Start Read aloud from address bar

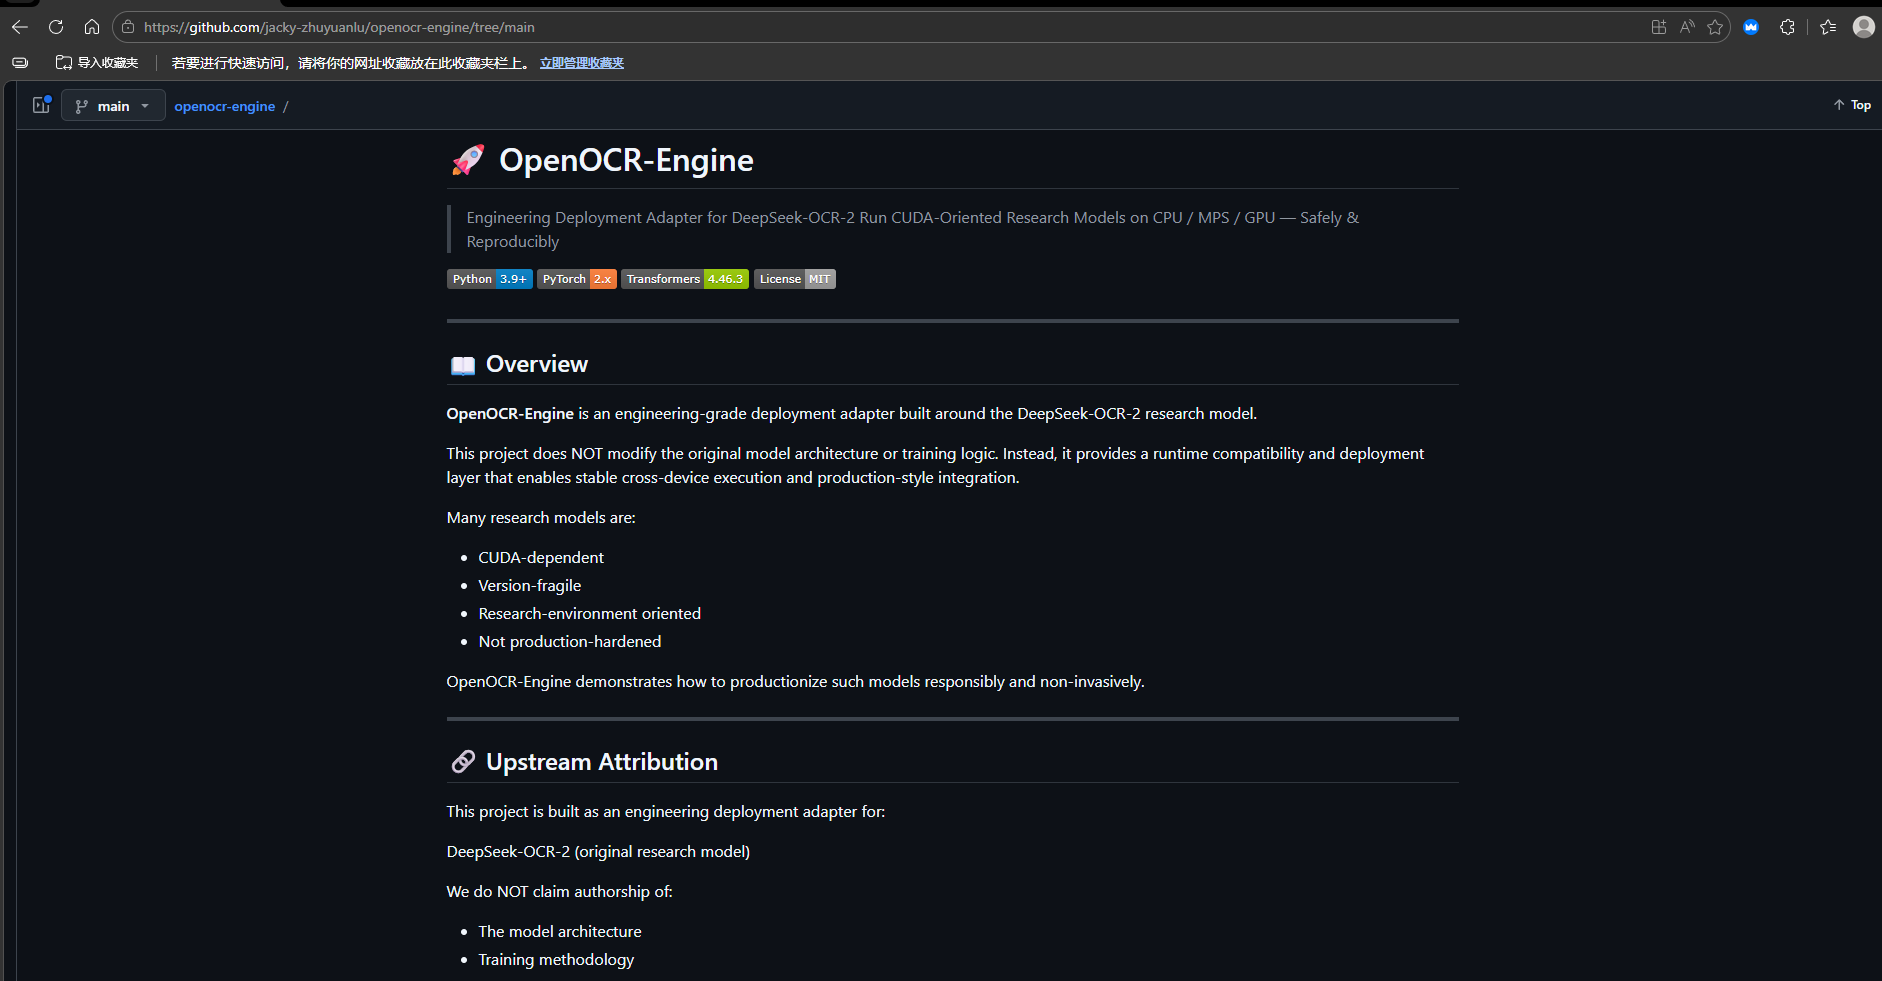(1687, 27)
